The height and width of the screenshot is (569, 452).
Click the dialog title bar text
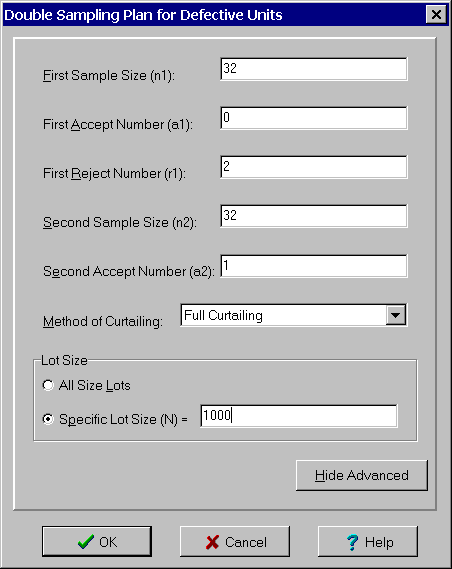[x=143, y=15]
